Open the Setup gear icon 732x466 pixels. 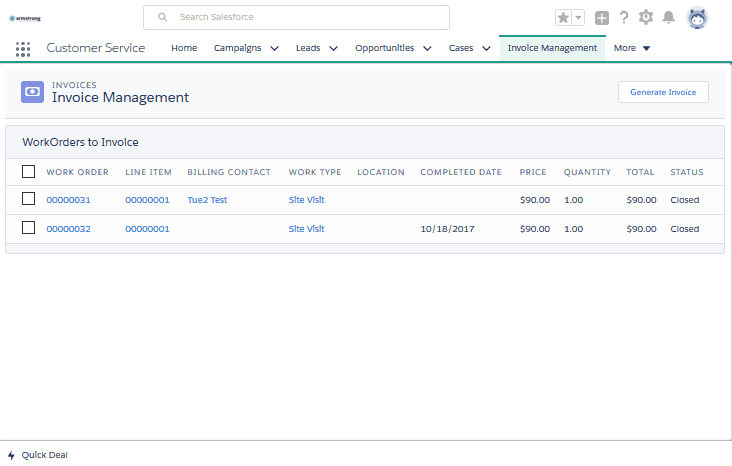pos(646,17)
